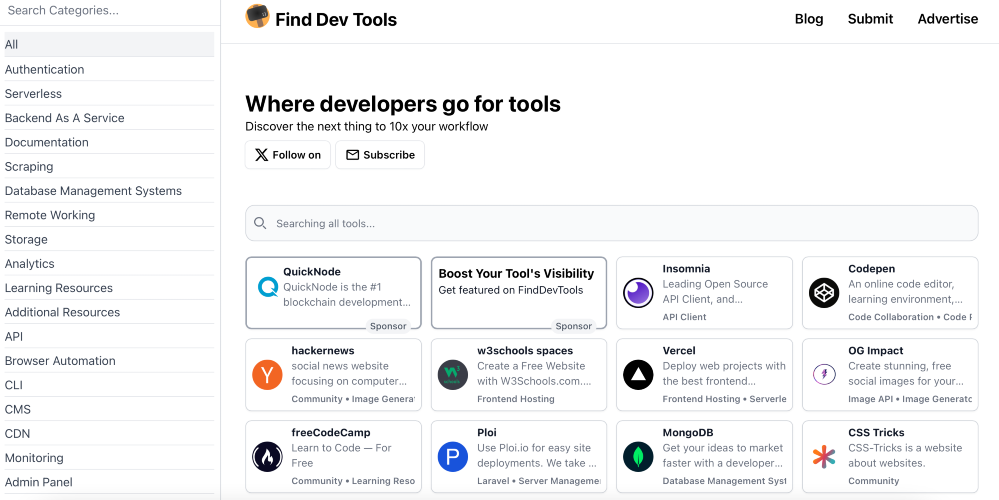This screenshot has width=999, height=500.
Task: Click the MongoDB leaf icon
Action: [638, 457]
